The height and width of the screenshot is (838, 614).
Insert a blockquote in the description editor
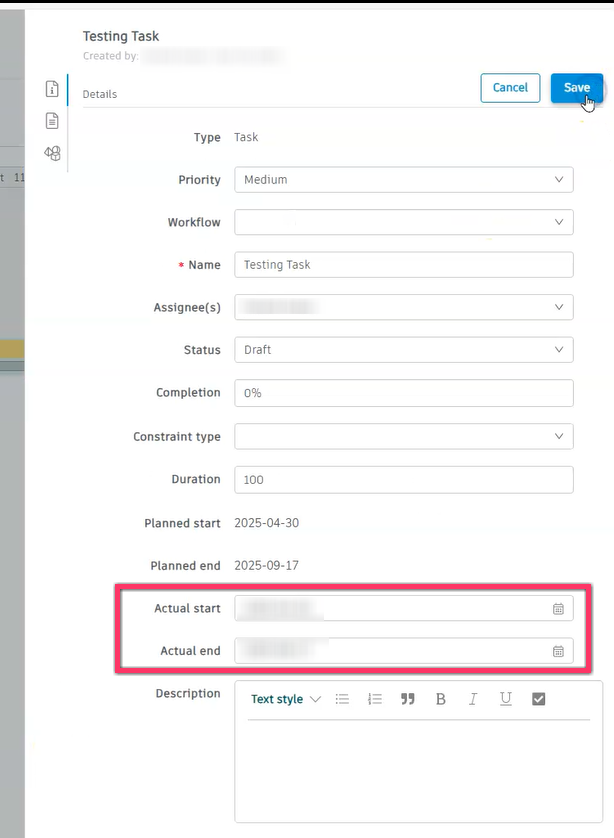click(x=407, y=699)
